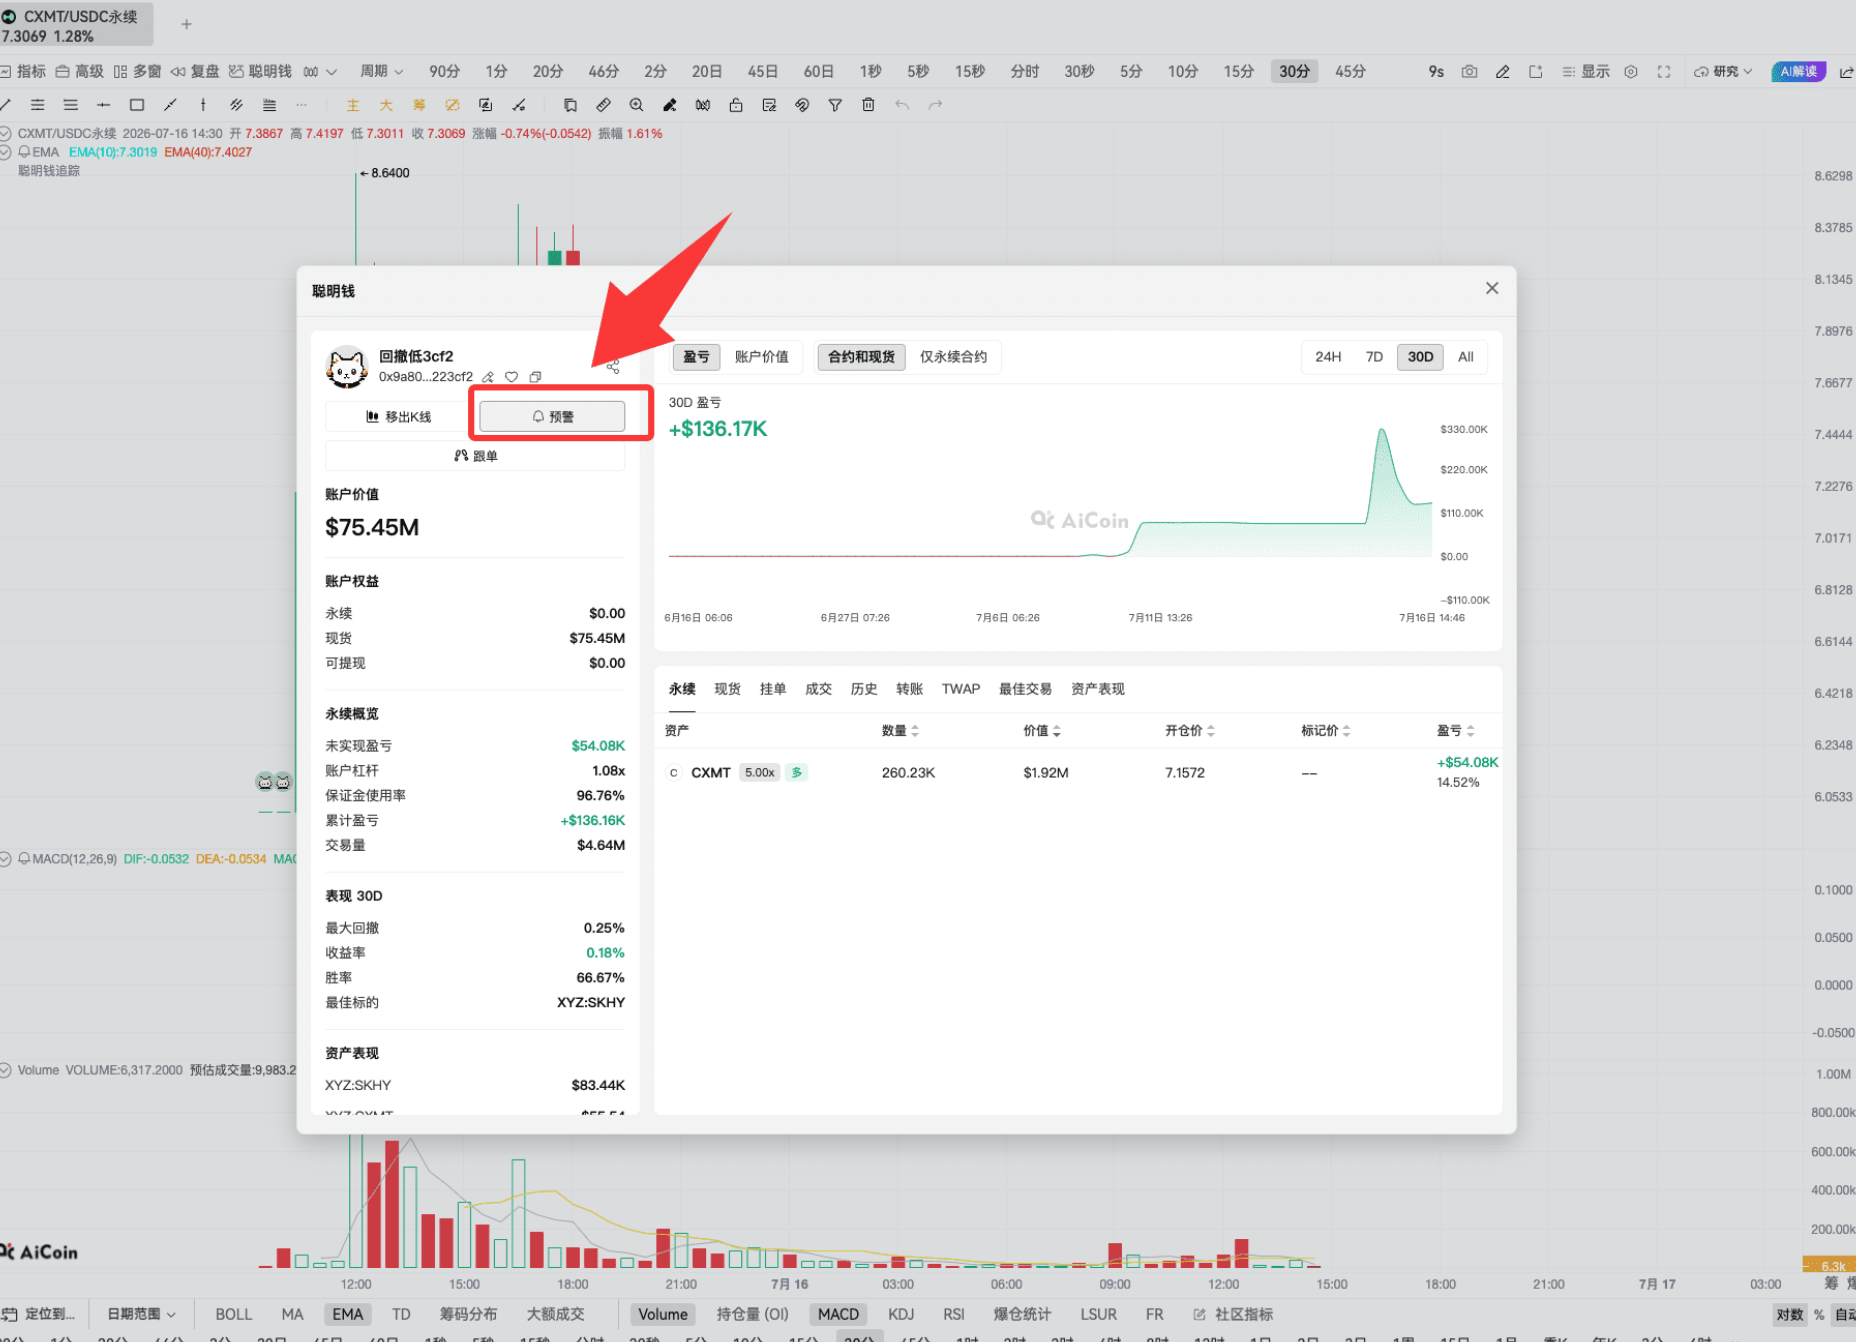Click the fullscreen icon in top toolbar
Screen dimensions: 1856x1342
(1664, 71)
